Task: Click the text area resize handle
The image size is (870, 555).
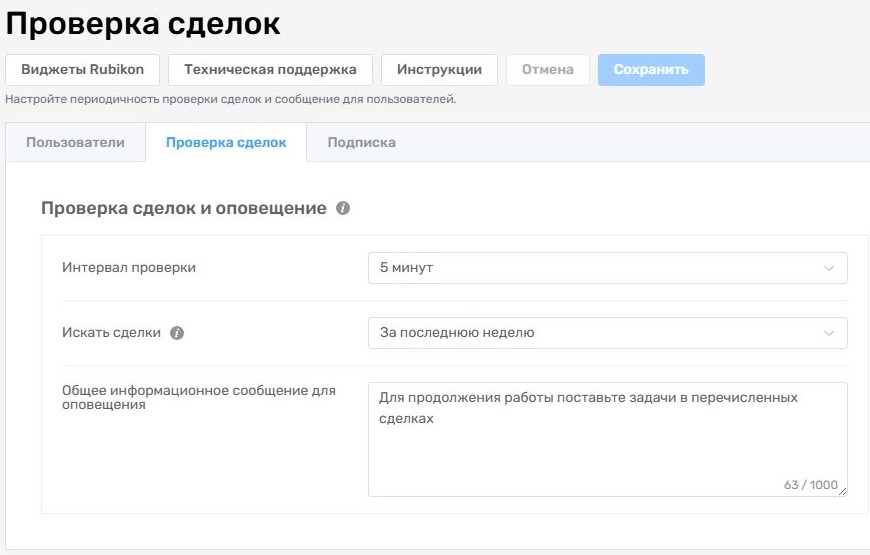Action: tap(842, 491)
